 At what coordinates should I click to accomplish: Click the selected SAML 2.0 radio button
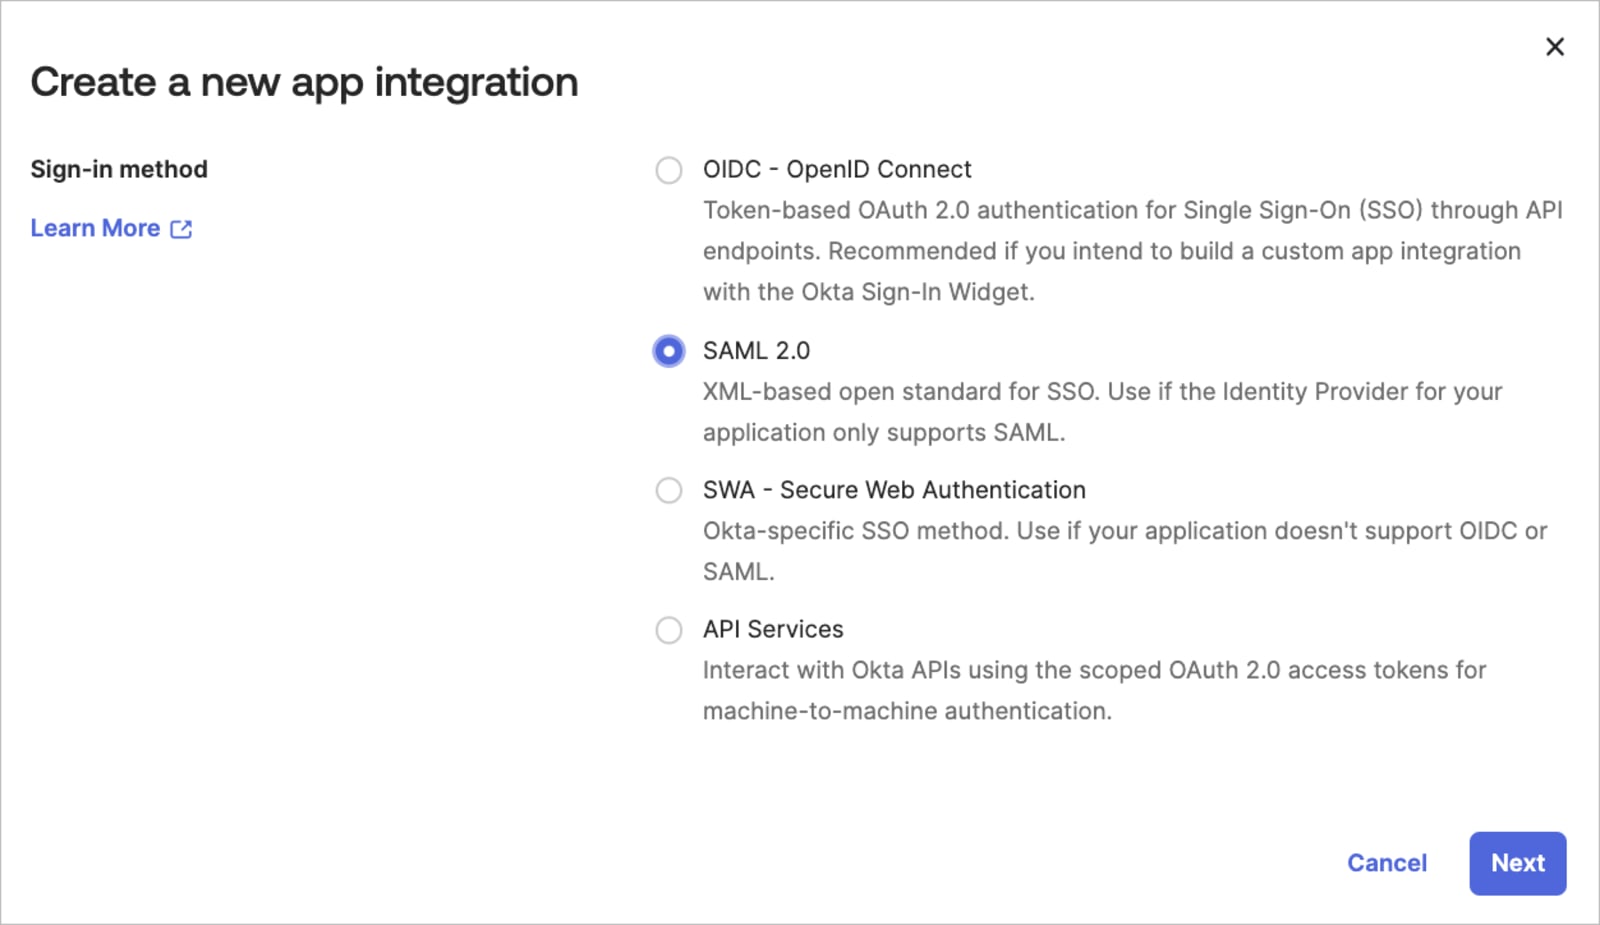(669, 351)
